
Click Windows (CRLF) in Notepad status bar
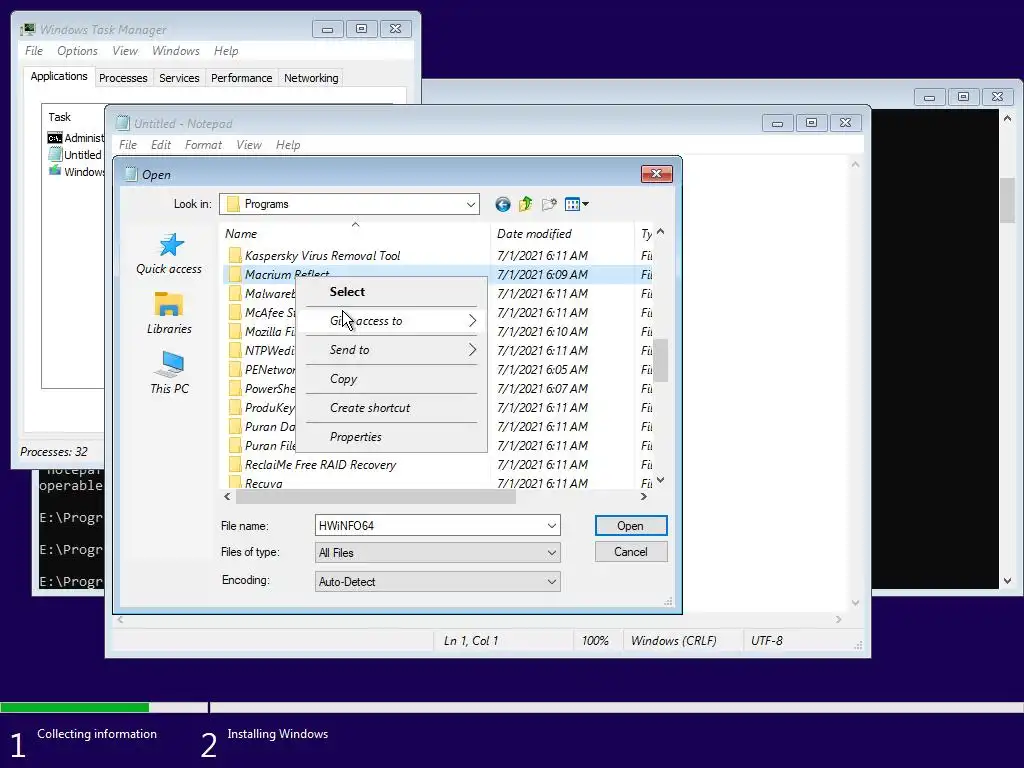[673, 641]
